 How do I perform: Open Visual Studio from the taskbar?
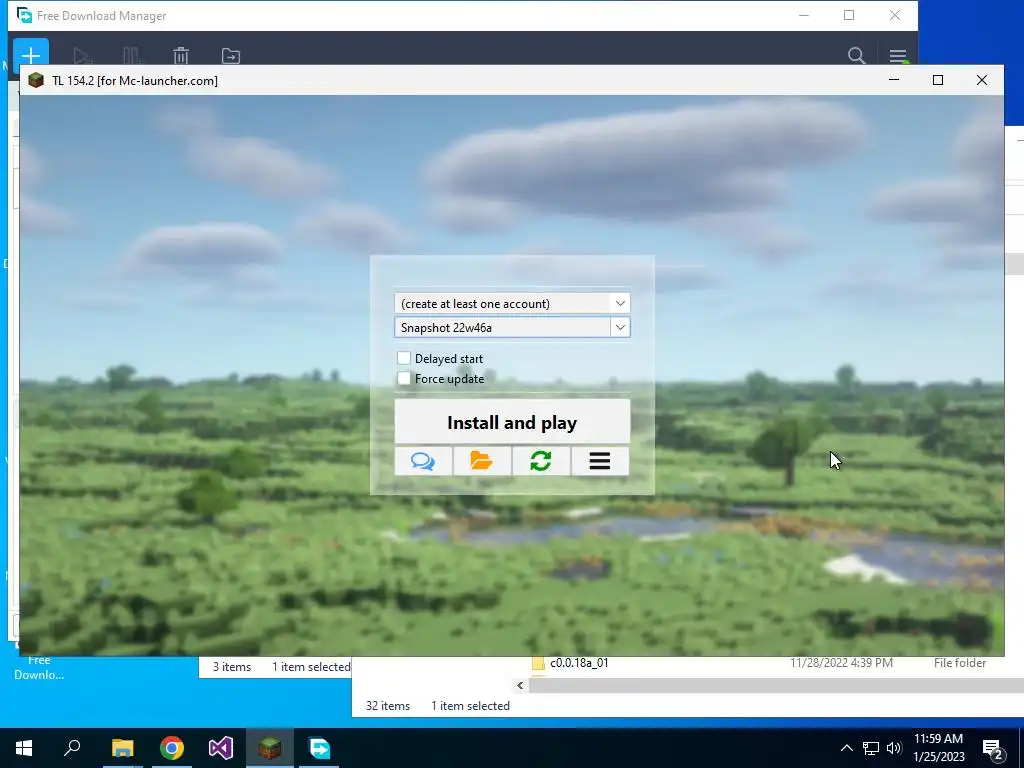point(221,748)
